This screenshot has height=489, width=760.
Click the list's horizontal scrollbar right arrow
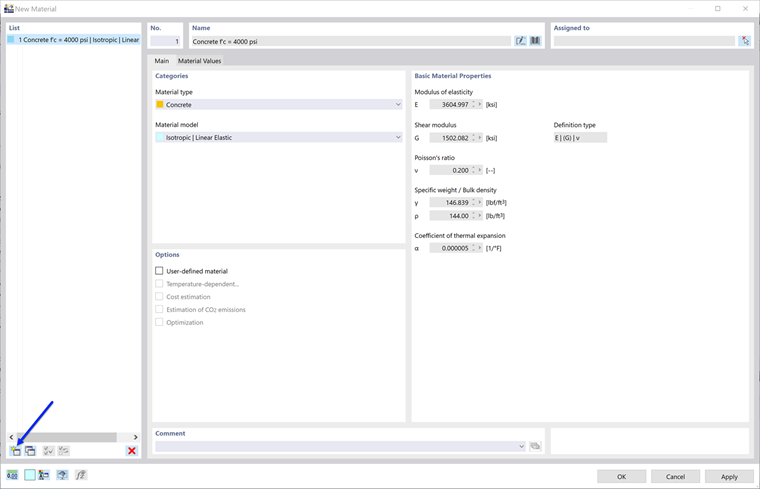135,437
